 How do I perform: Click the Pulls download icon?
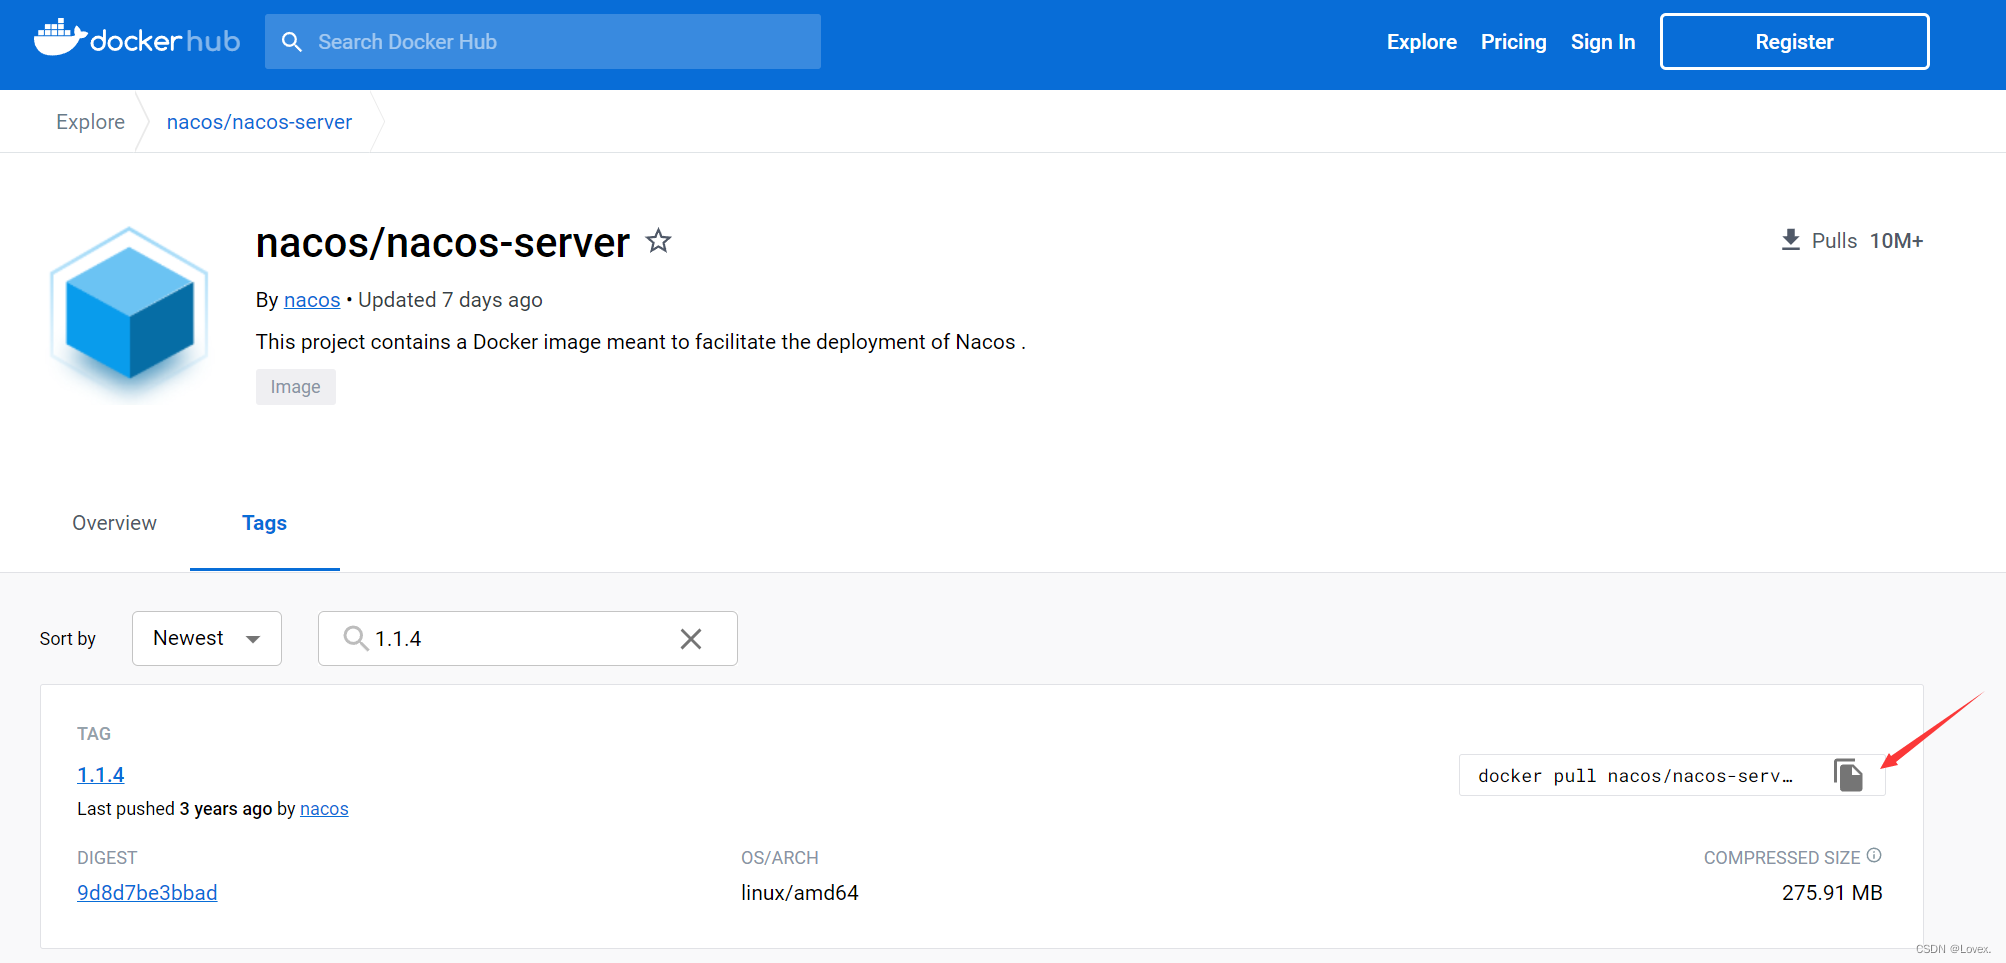[x=1790, y=240]
